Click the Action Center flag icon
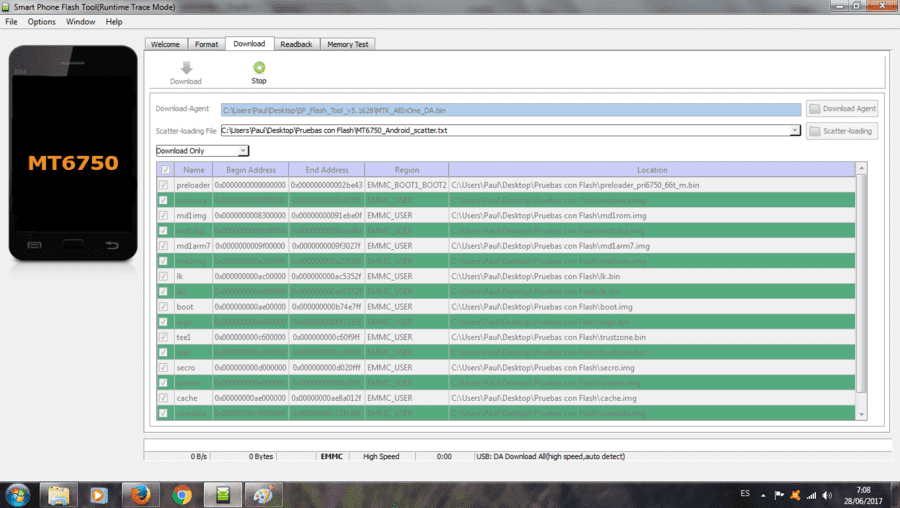The width and height of the screenshot is (900, 508). [x=779, y=495]
